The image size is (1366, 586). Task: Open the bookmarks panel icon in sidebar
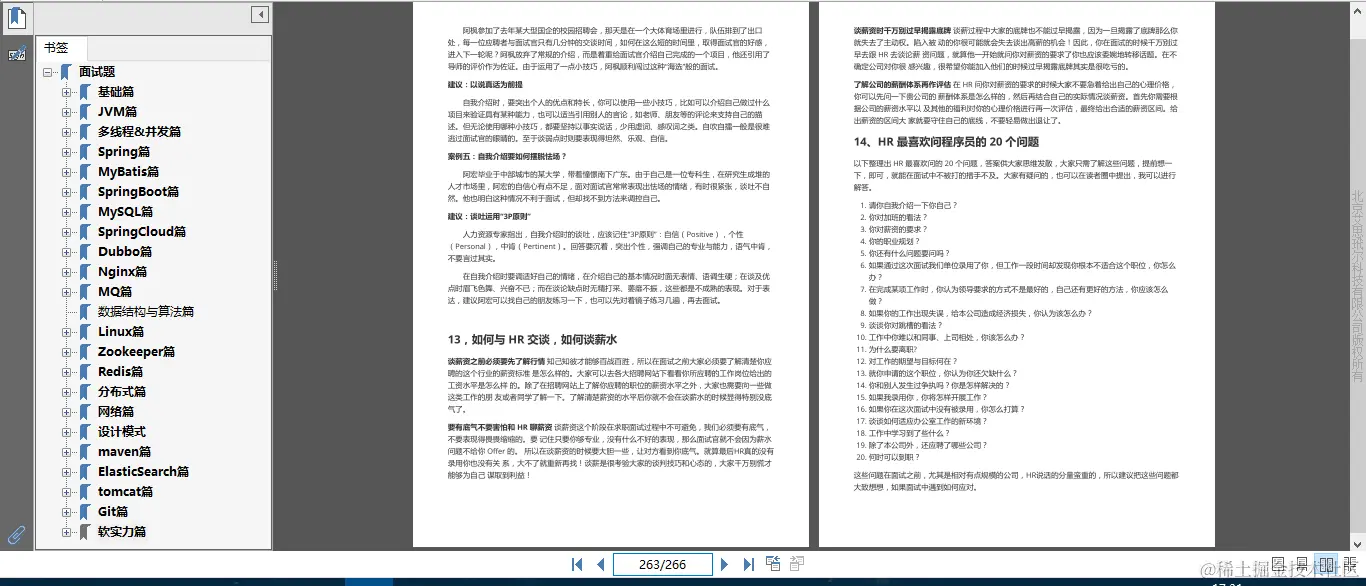coord(17,17)
